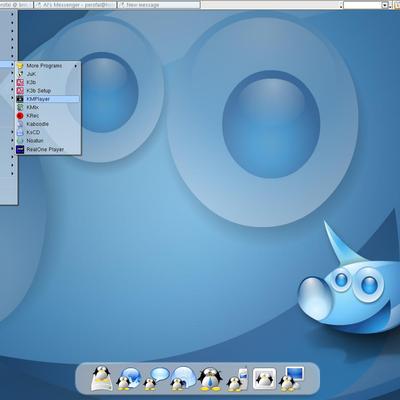Image resolution: width=400 pixels, height=400 pixels.
Task: Open the KMix audio mixer
Action: point(48,107)
